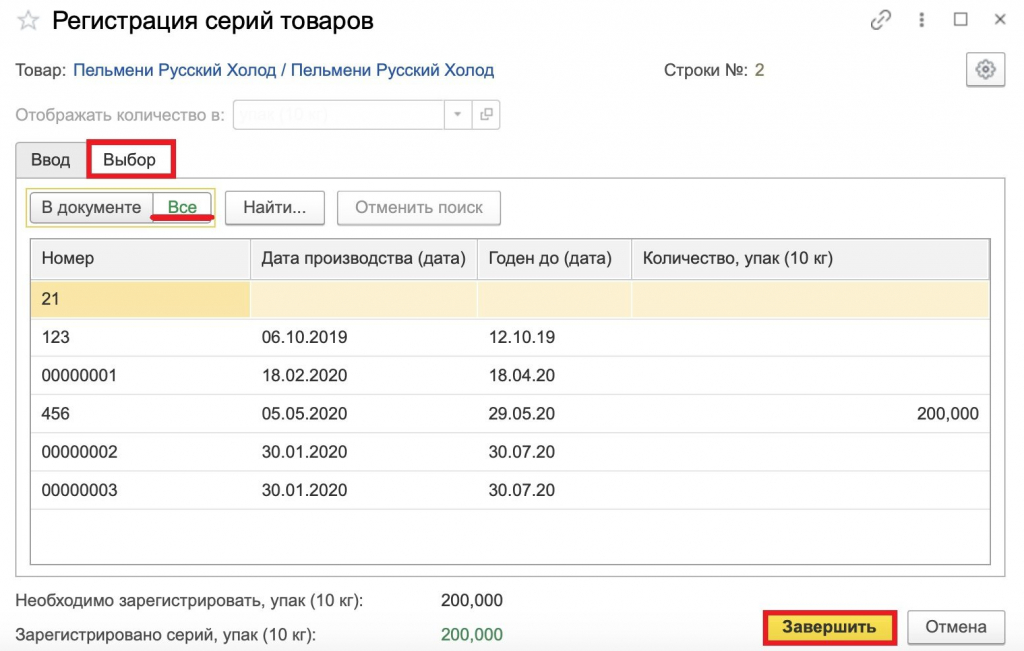This screenshot has width=1024, height=651.
Task: Open the unit selector's open-form icon
Action: pos(486,115)
